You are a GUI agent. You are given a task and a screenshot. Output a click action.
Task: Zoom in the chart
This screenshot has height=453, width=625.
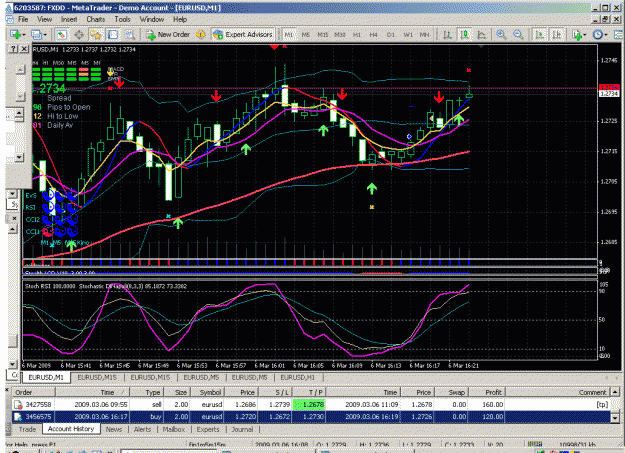pyautogui.click(x=501, y=35)
